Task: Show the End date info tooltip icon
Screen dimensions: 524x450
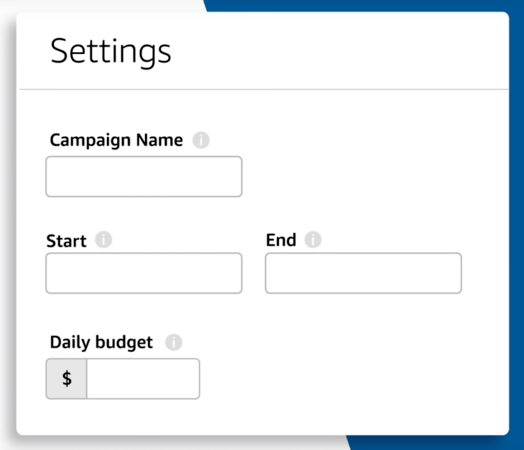Action: click(x=313, y=240)
